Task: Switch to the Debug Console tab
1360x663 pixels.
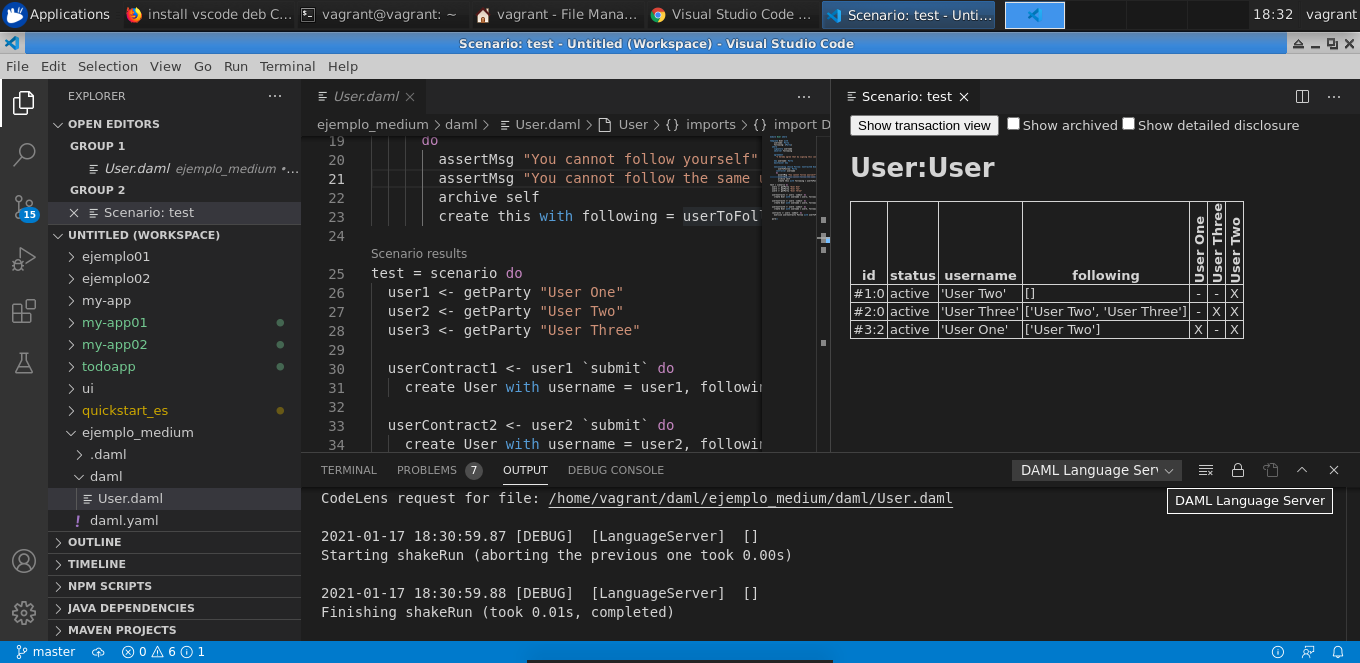Action: 616,470
